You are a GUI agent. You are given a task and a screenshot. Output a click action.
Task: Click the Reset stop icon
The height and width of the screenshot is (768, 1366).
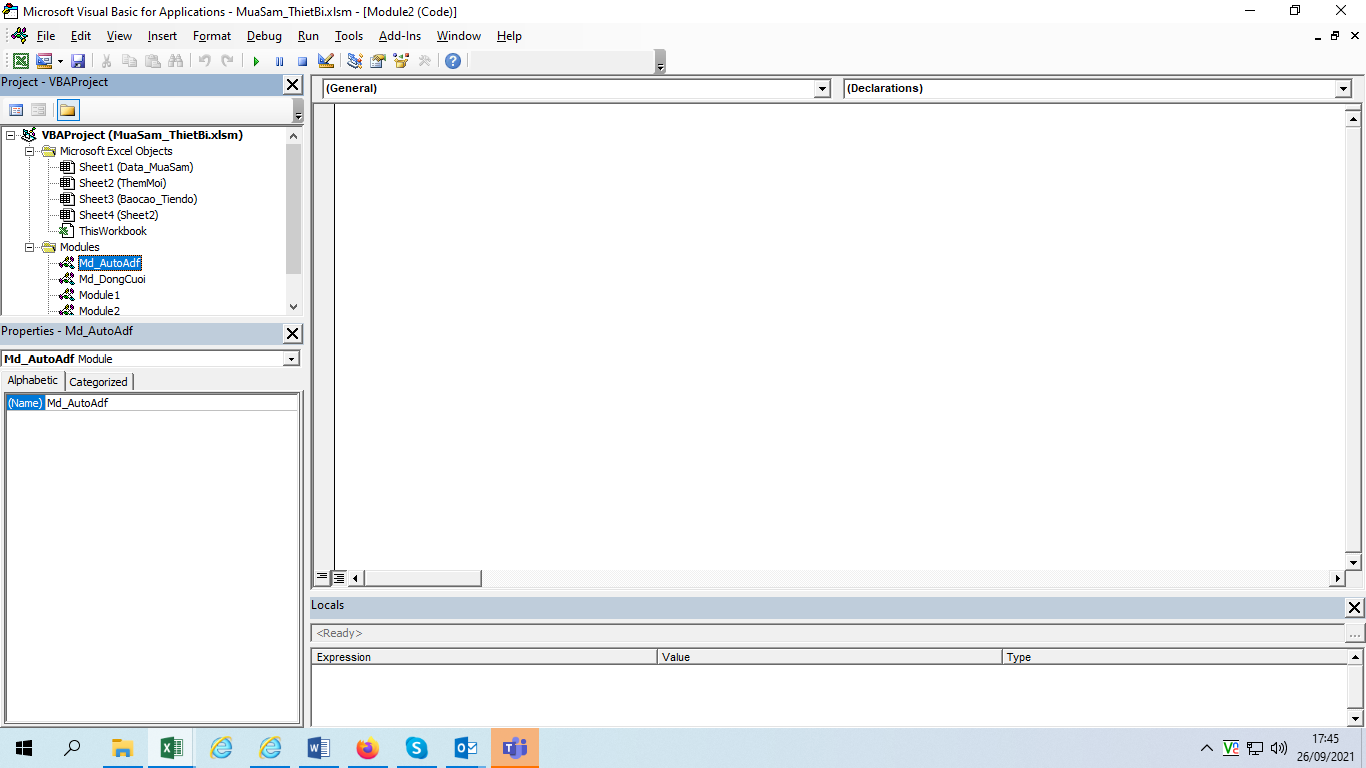pos(302,61)
